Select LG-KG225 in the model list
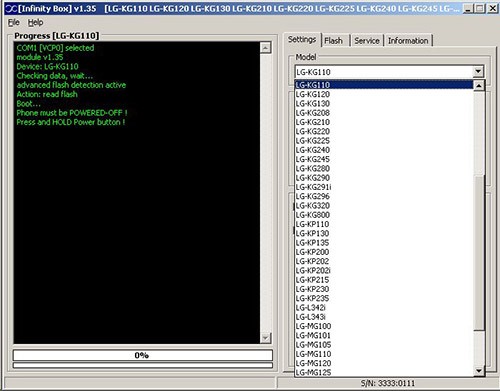 (384, 141)
